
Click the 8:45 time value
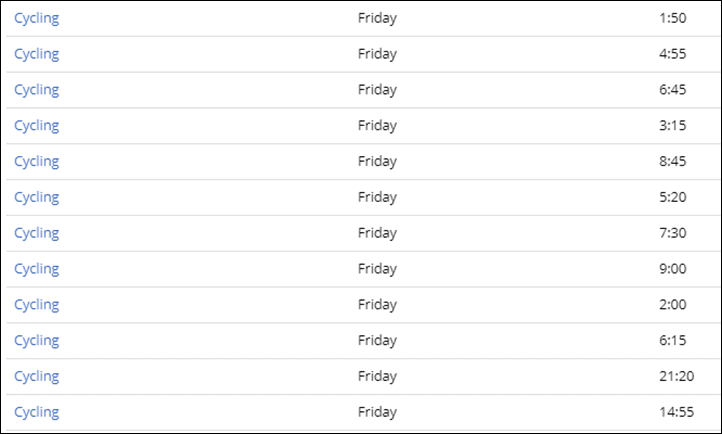click(x=673, y=161)
